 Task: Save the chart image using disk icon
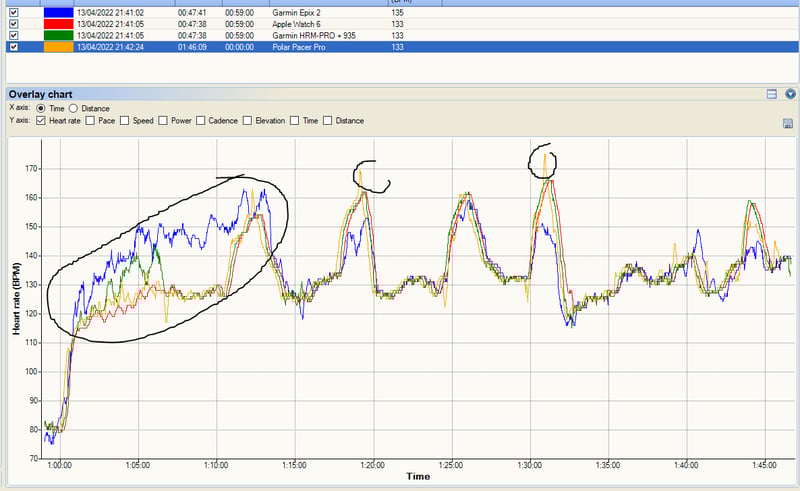788,123
